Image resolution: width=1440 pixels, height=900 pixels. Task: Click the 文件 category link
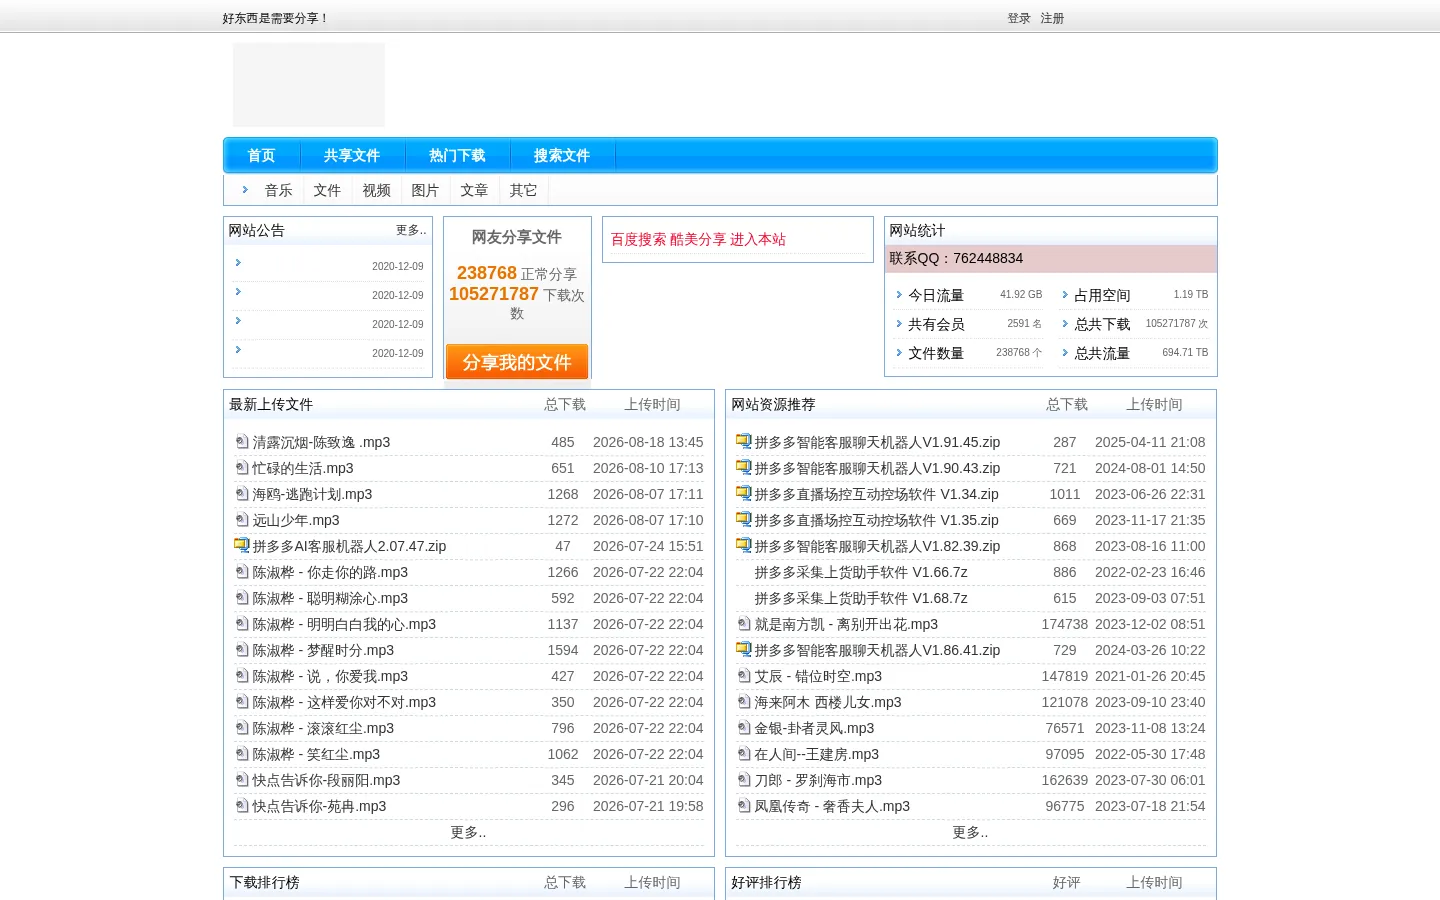click(x=327, y=190)
